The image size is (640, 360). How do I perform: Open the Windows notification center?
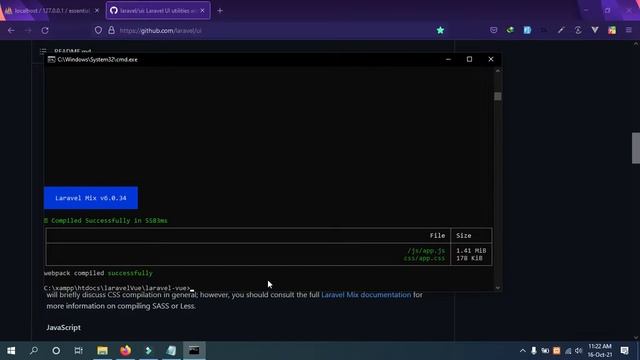(x=624, y=350)
